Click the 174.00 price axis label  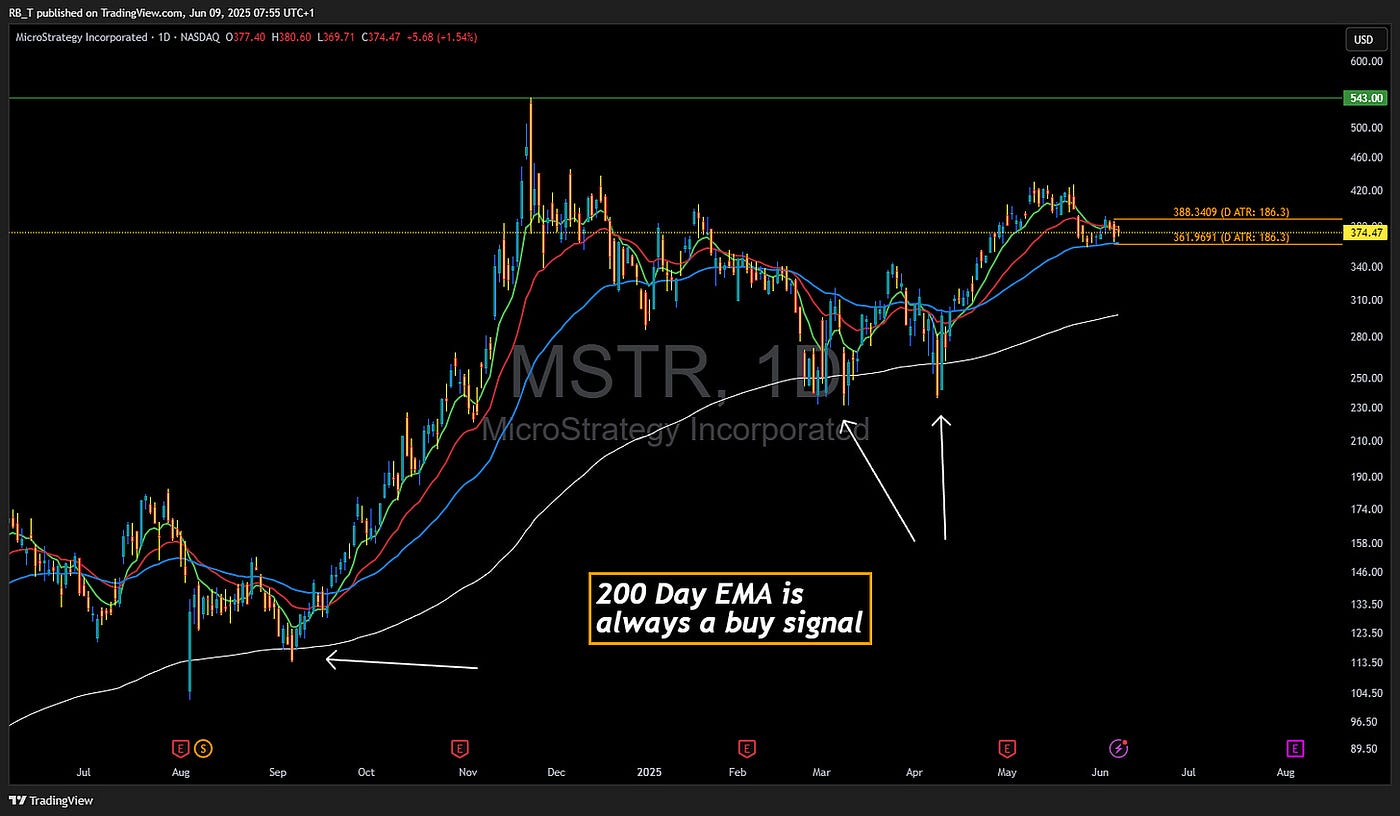[x=1366, y=509]
